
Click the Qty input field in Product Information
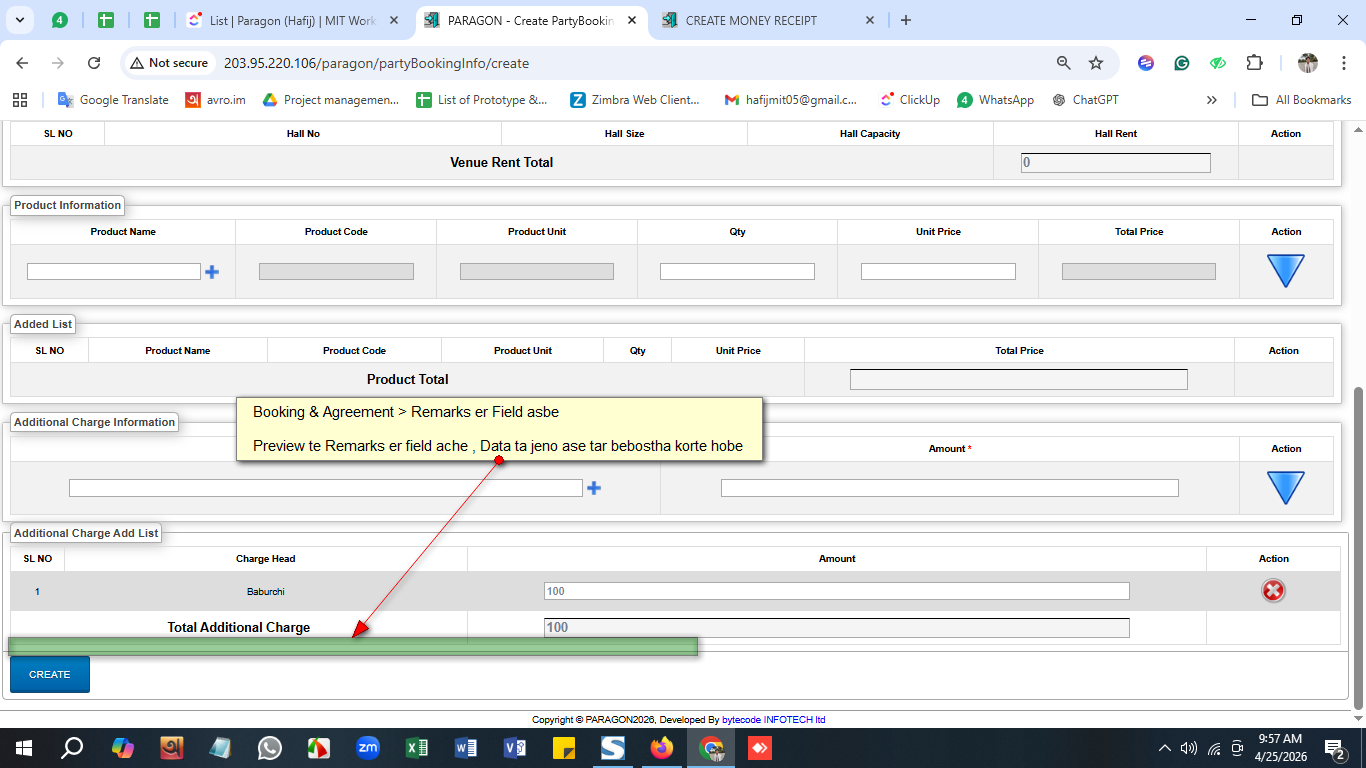pos(737,272)
